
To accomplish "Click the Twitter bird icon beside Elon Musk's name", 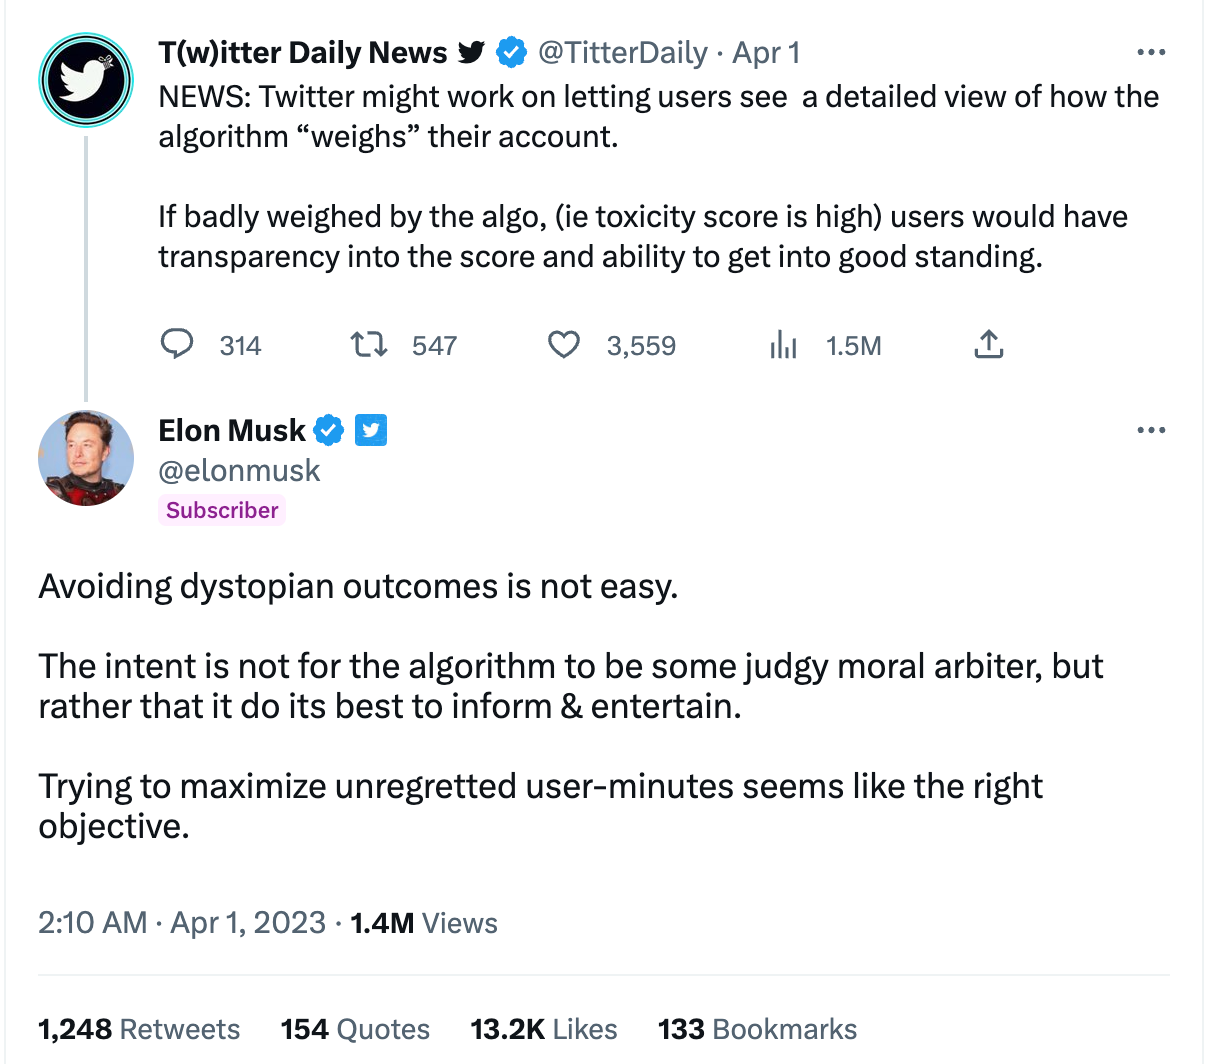I will [x=371, y=430].
